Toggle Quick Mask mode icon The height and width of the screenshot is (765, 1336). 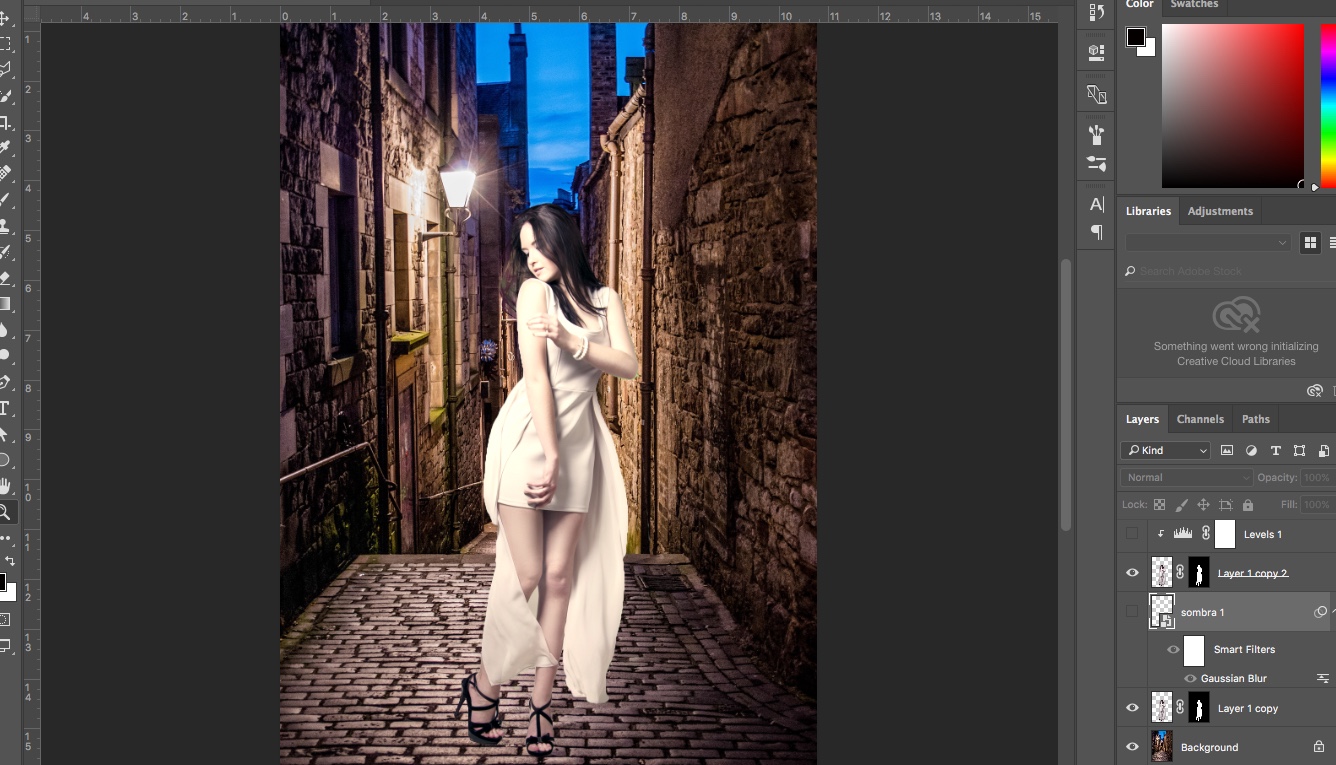pyautogui.click(x=4, y=620)
